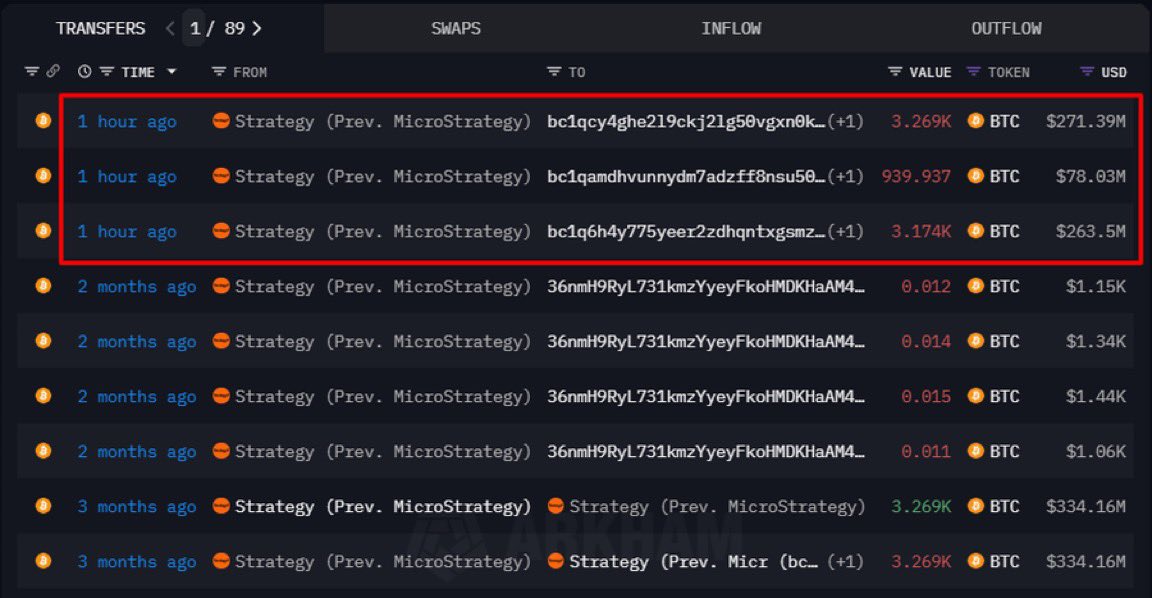
Task: Switch to the OUTFLOW tab
Action: (1006, 29)
